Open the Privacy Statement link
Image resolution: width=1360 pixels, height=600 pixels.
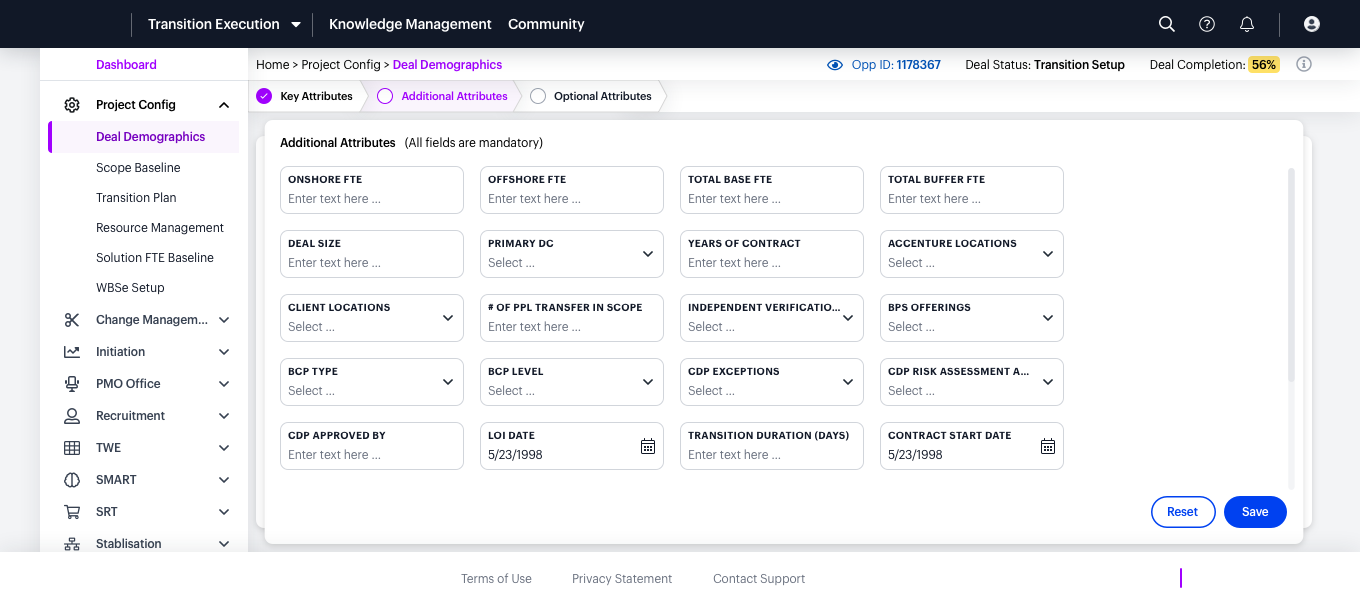coord(622,579)
